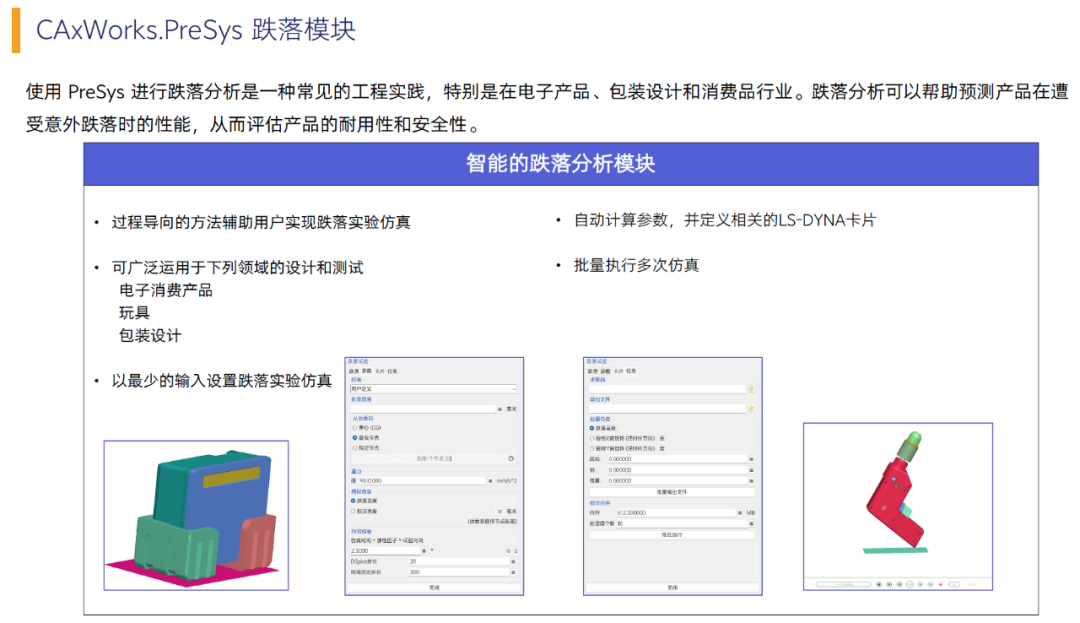Click calculator icon beside 2.5000 time field
Screen dimensions: 1080x623
tap(424, 551)
